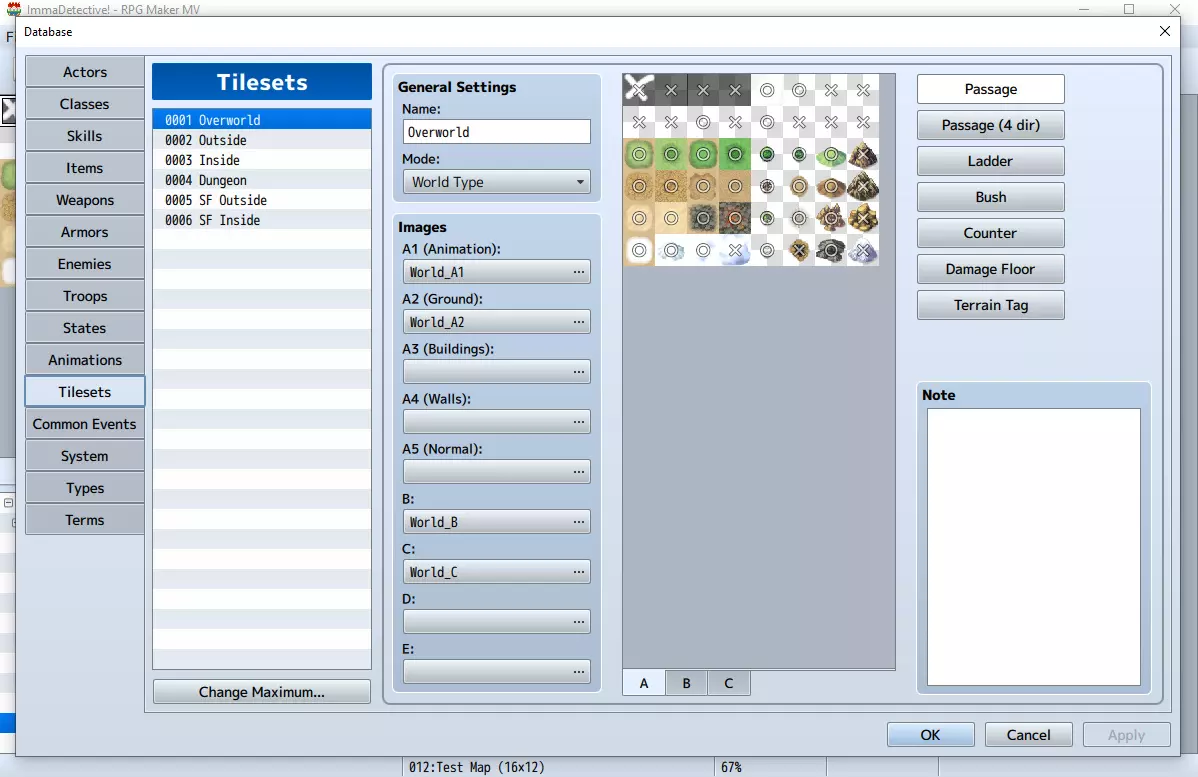Open the System tab
This screenshot has width=1198, height=777.
85,456
